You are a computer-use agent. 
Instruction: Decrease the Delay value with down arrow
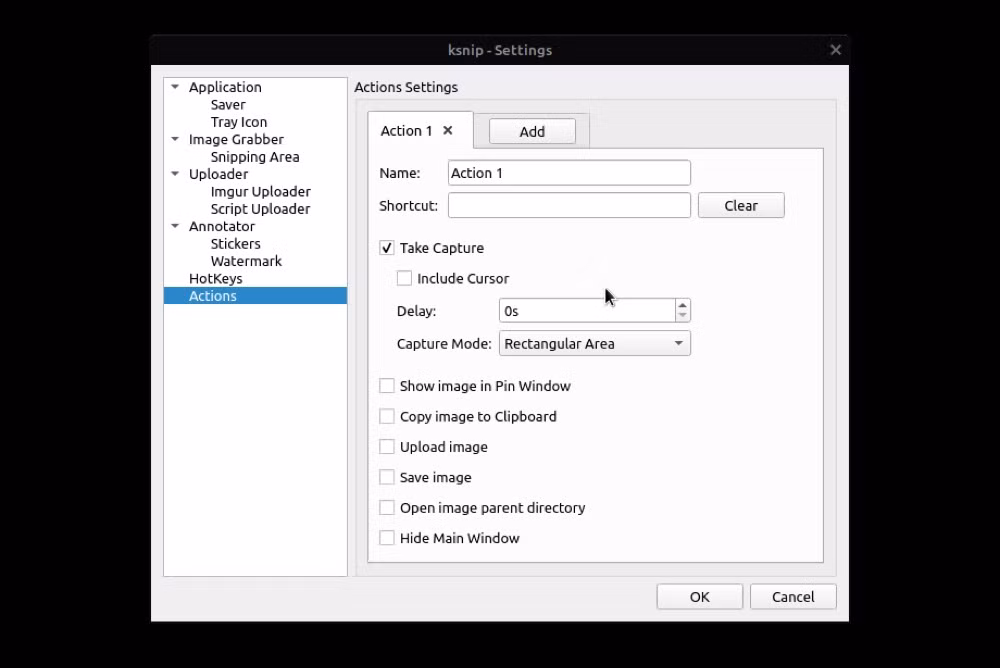click(x=682, y=316)
